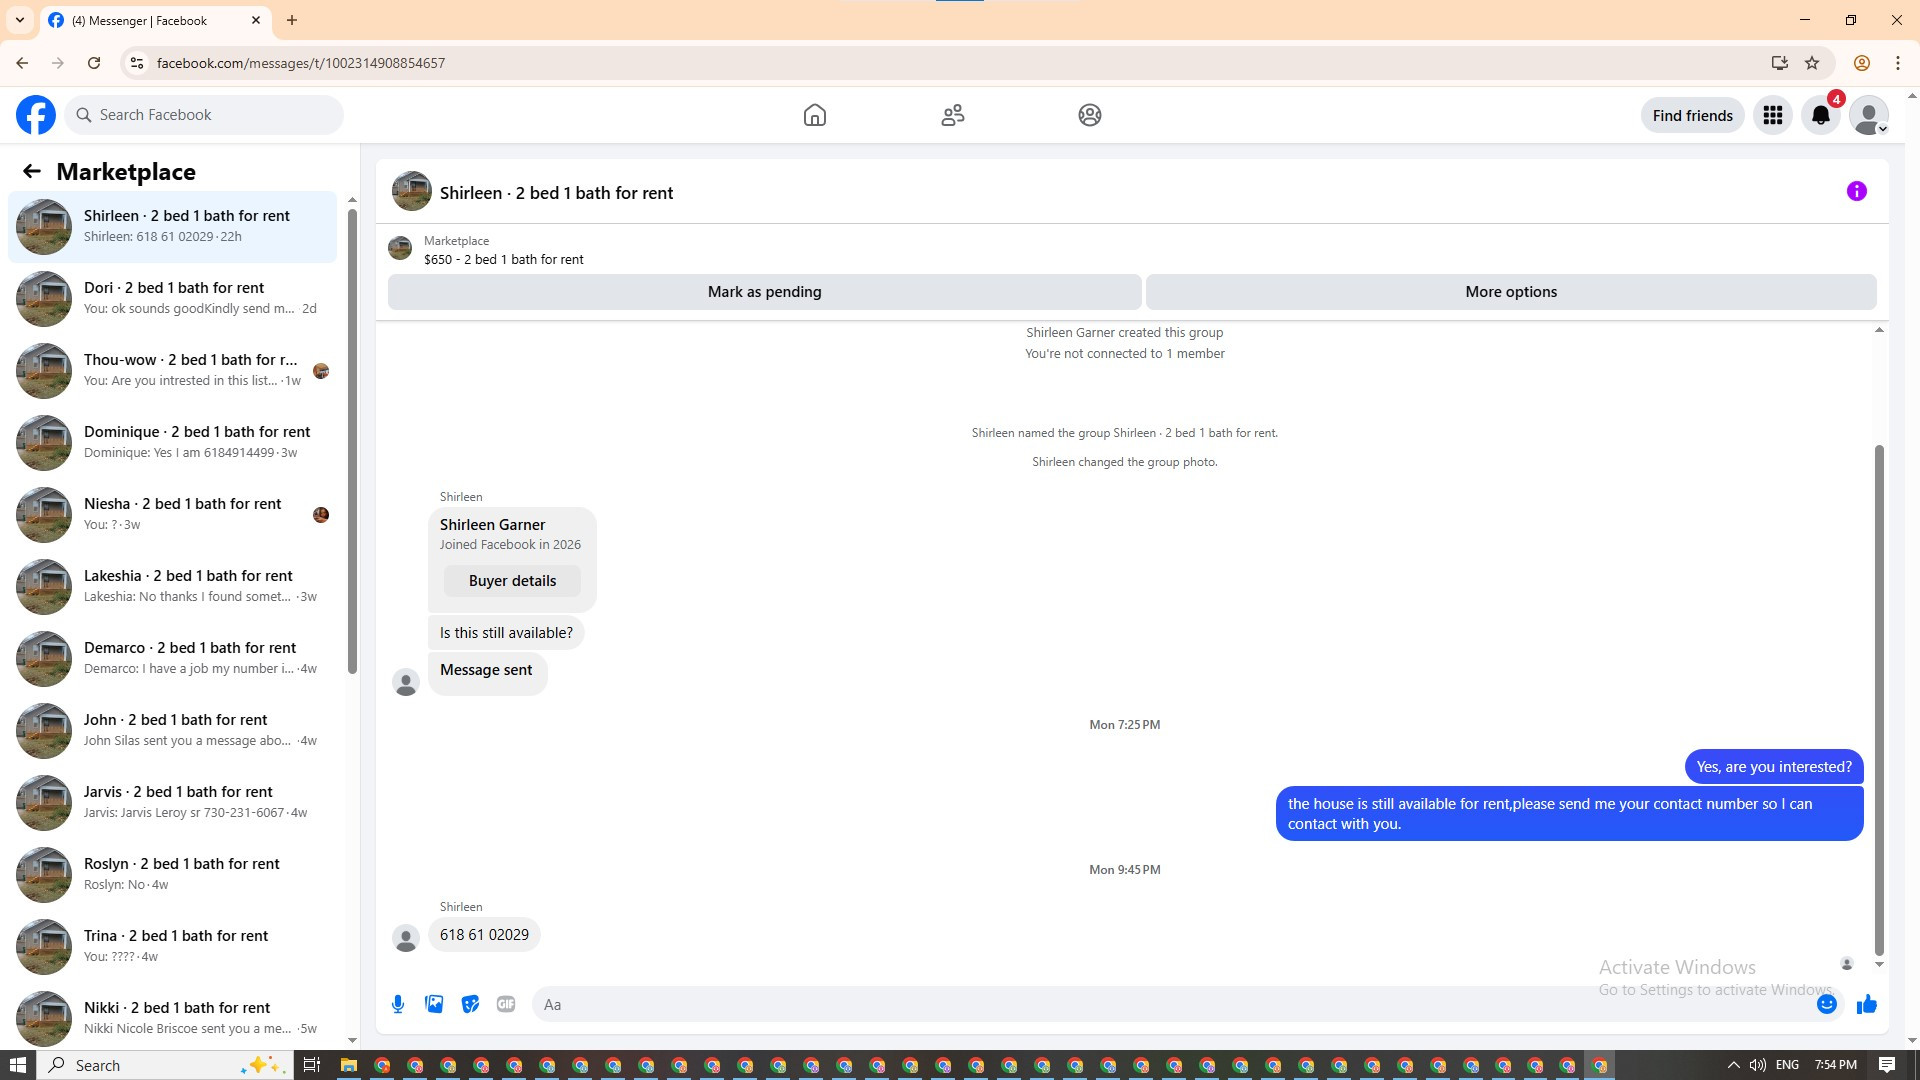Open the Dori 2 bed 1 bath conversation
The height and width of the screenshot is (1080, 1920).
coord(173,298)
